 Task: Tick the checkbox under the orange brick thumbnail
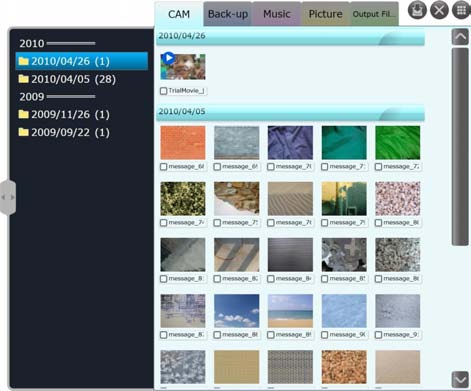point(163,167)
